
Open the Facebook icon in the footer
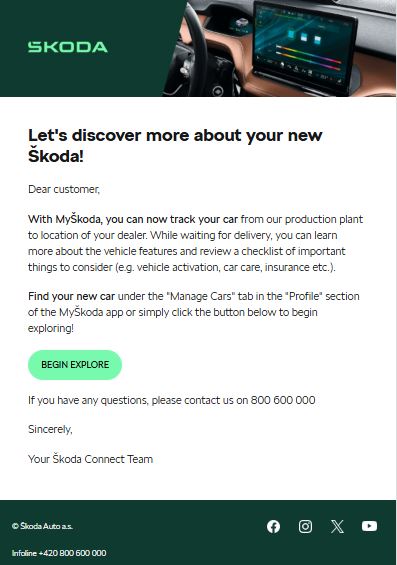pos(273,526)
